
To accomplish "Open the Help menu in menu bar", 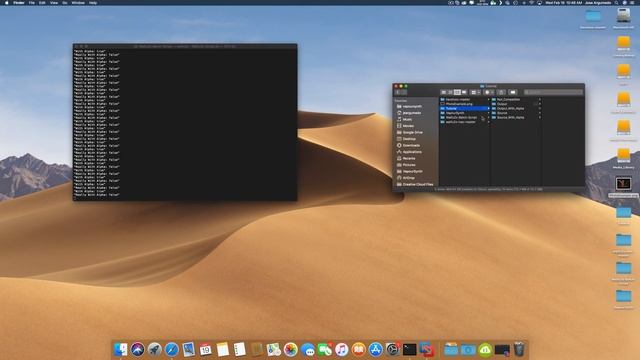I will [x=93, y=2].
